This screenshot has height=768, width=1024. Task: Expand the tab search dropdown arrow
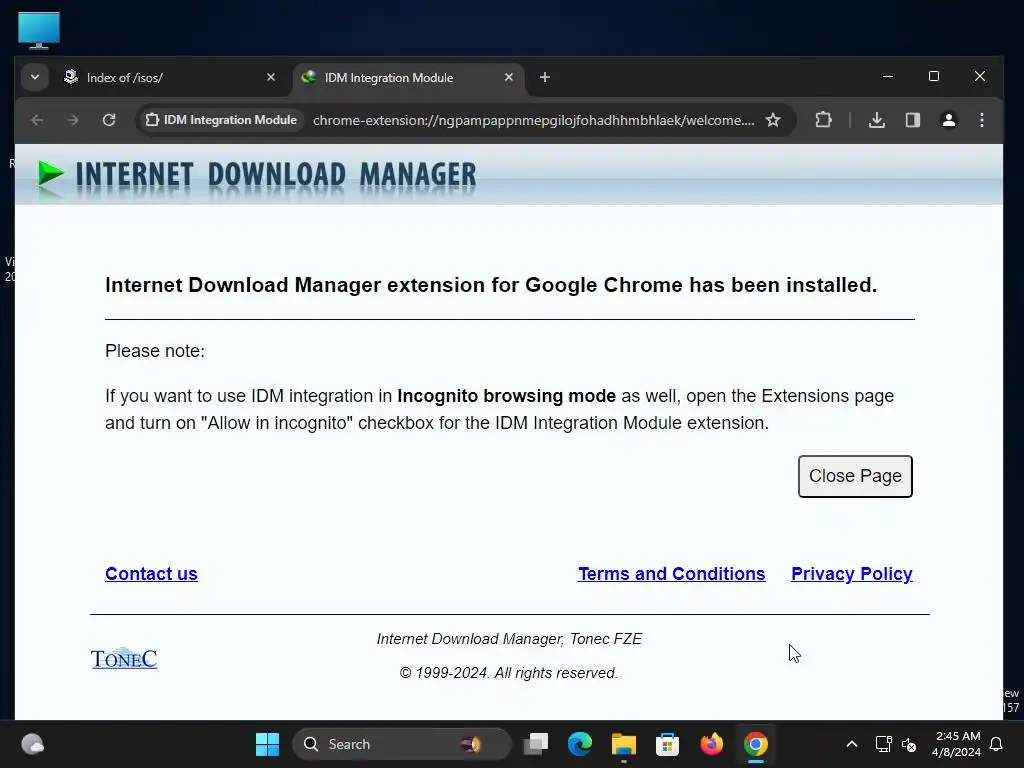coord(35,77)
